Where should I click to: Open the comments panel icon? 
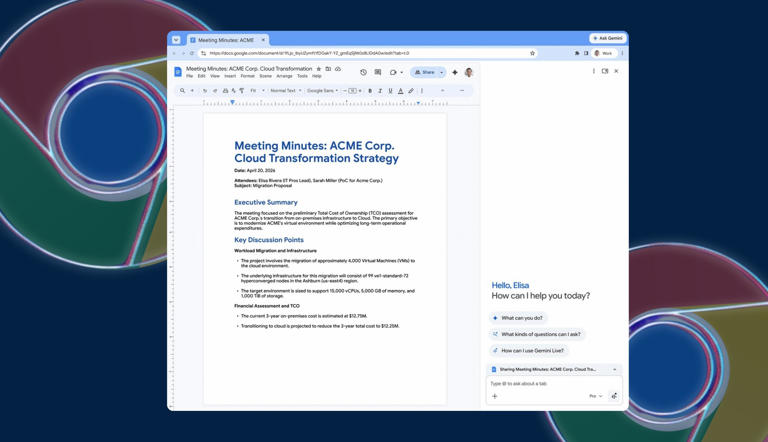click(x=378, y=72)
